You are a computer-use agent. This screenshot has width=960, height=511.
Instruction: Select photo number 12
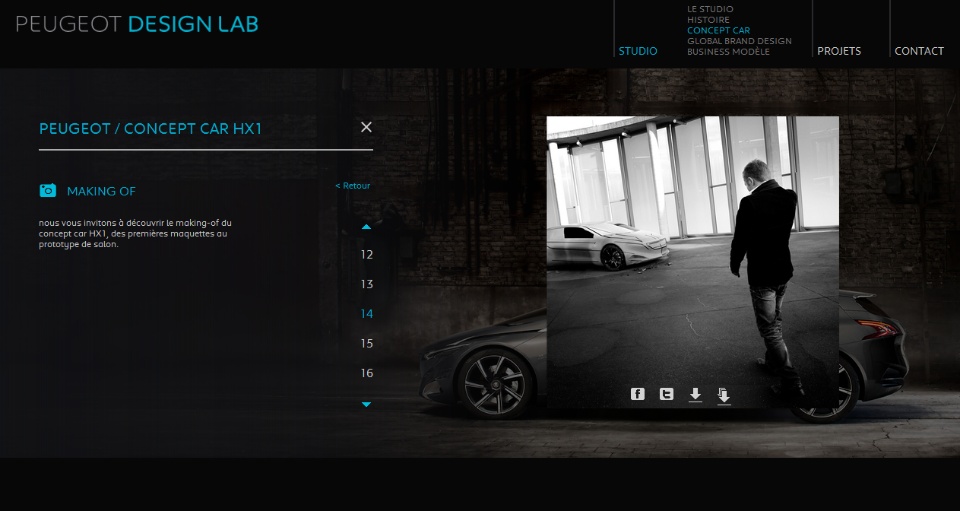coord(367,255)
